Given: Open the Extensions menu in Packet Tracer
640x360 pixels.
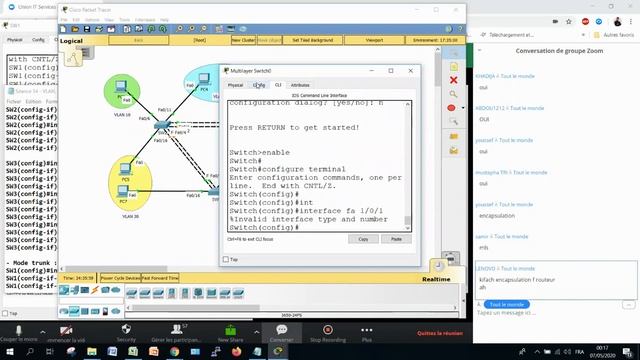Looking at the screenshot, I should pyautogui.click(x=145, y=20).
